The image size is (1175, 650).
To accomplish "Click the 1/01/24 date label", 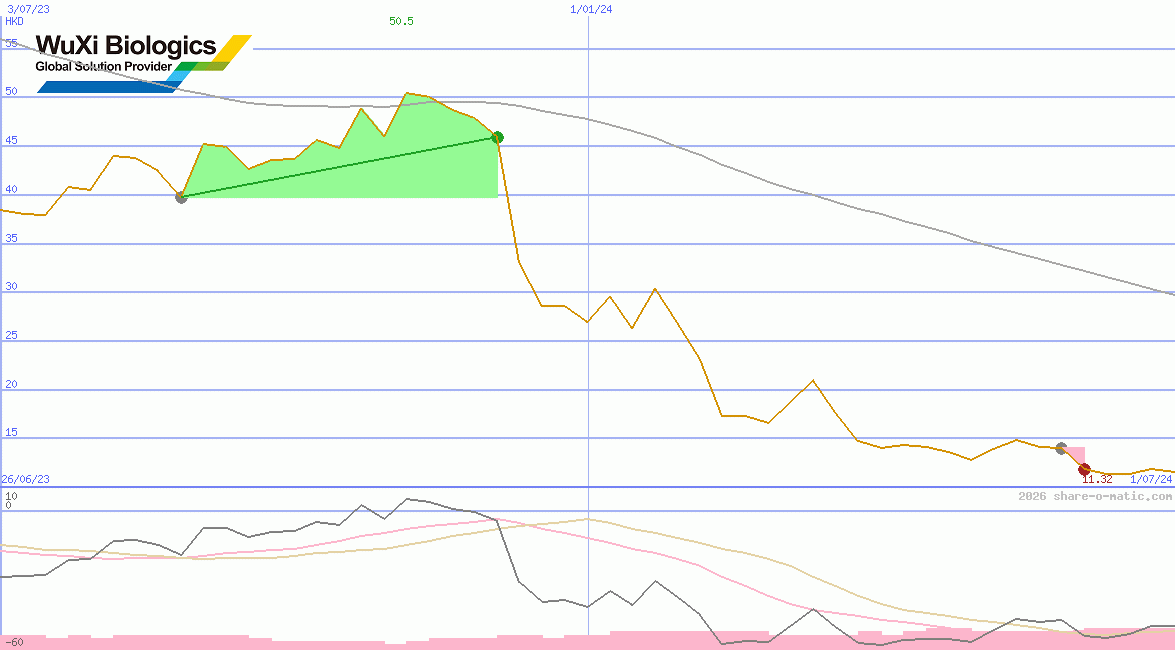I will click(591, 9).
